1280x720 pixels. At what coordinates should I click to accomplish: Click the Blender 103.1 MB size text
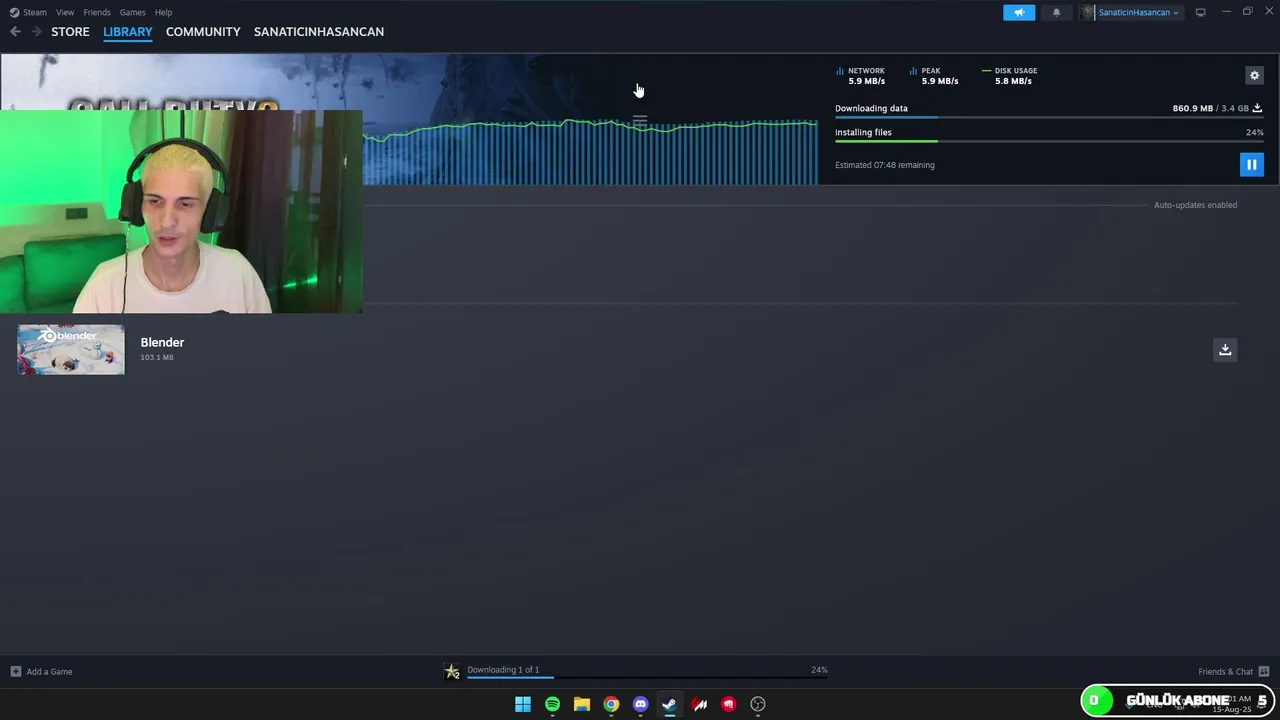pyautogui.click(x=157, y=357)
